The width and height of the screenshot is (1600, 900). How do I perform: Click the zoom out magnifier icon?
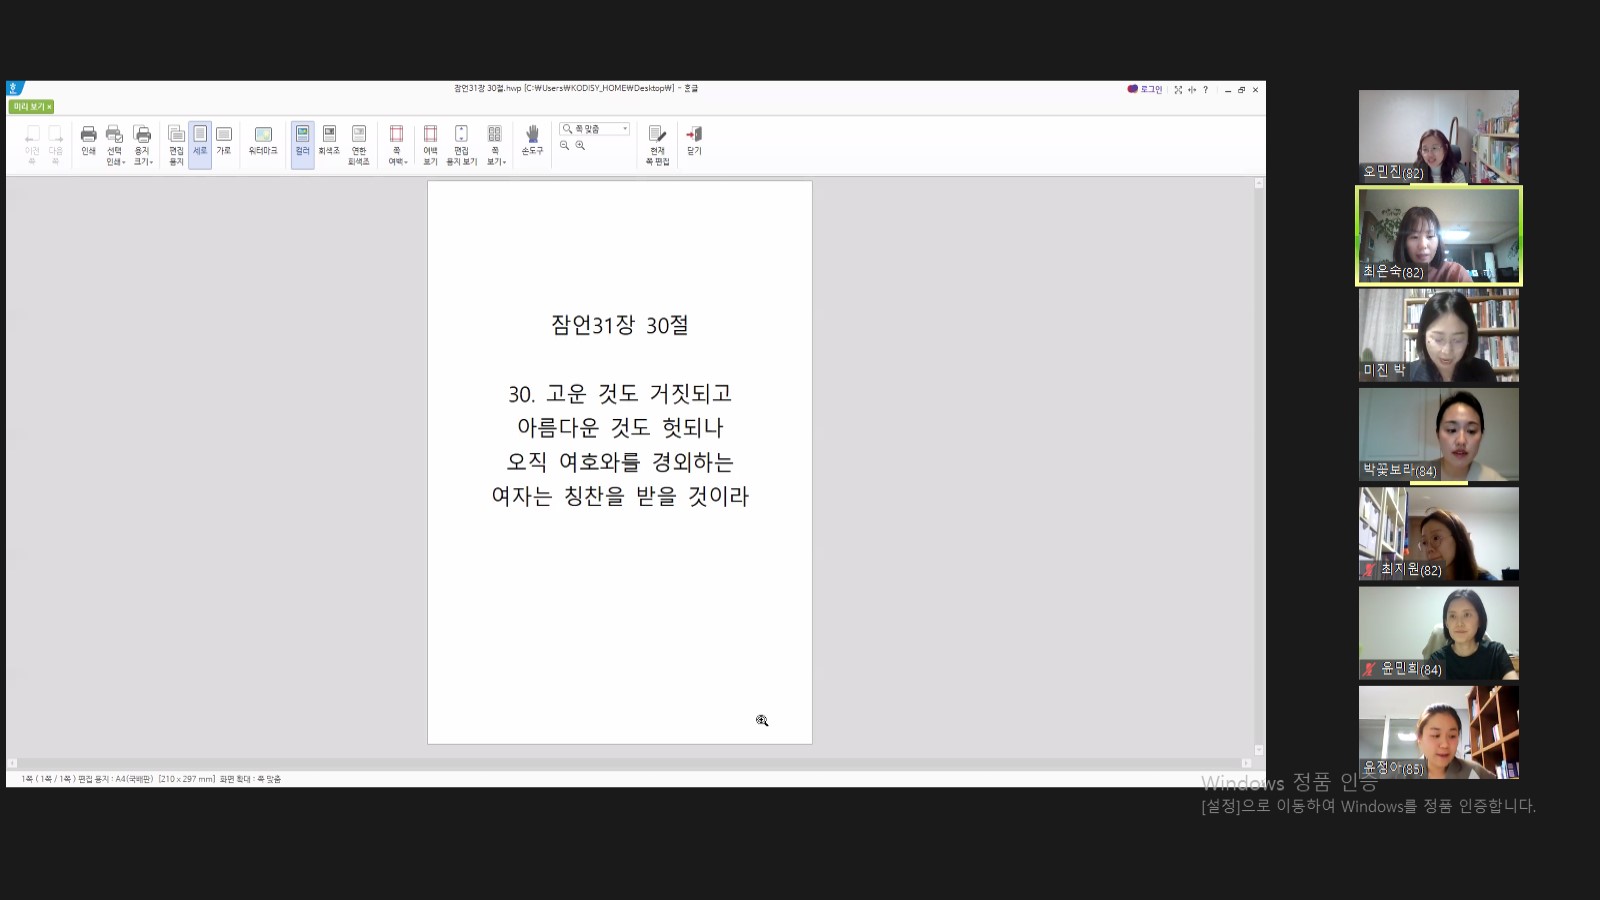[565, 146]
